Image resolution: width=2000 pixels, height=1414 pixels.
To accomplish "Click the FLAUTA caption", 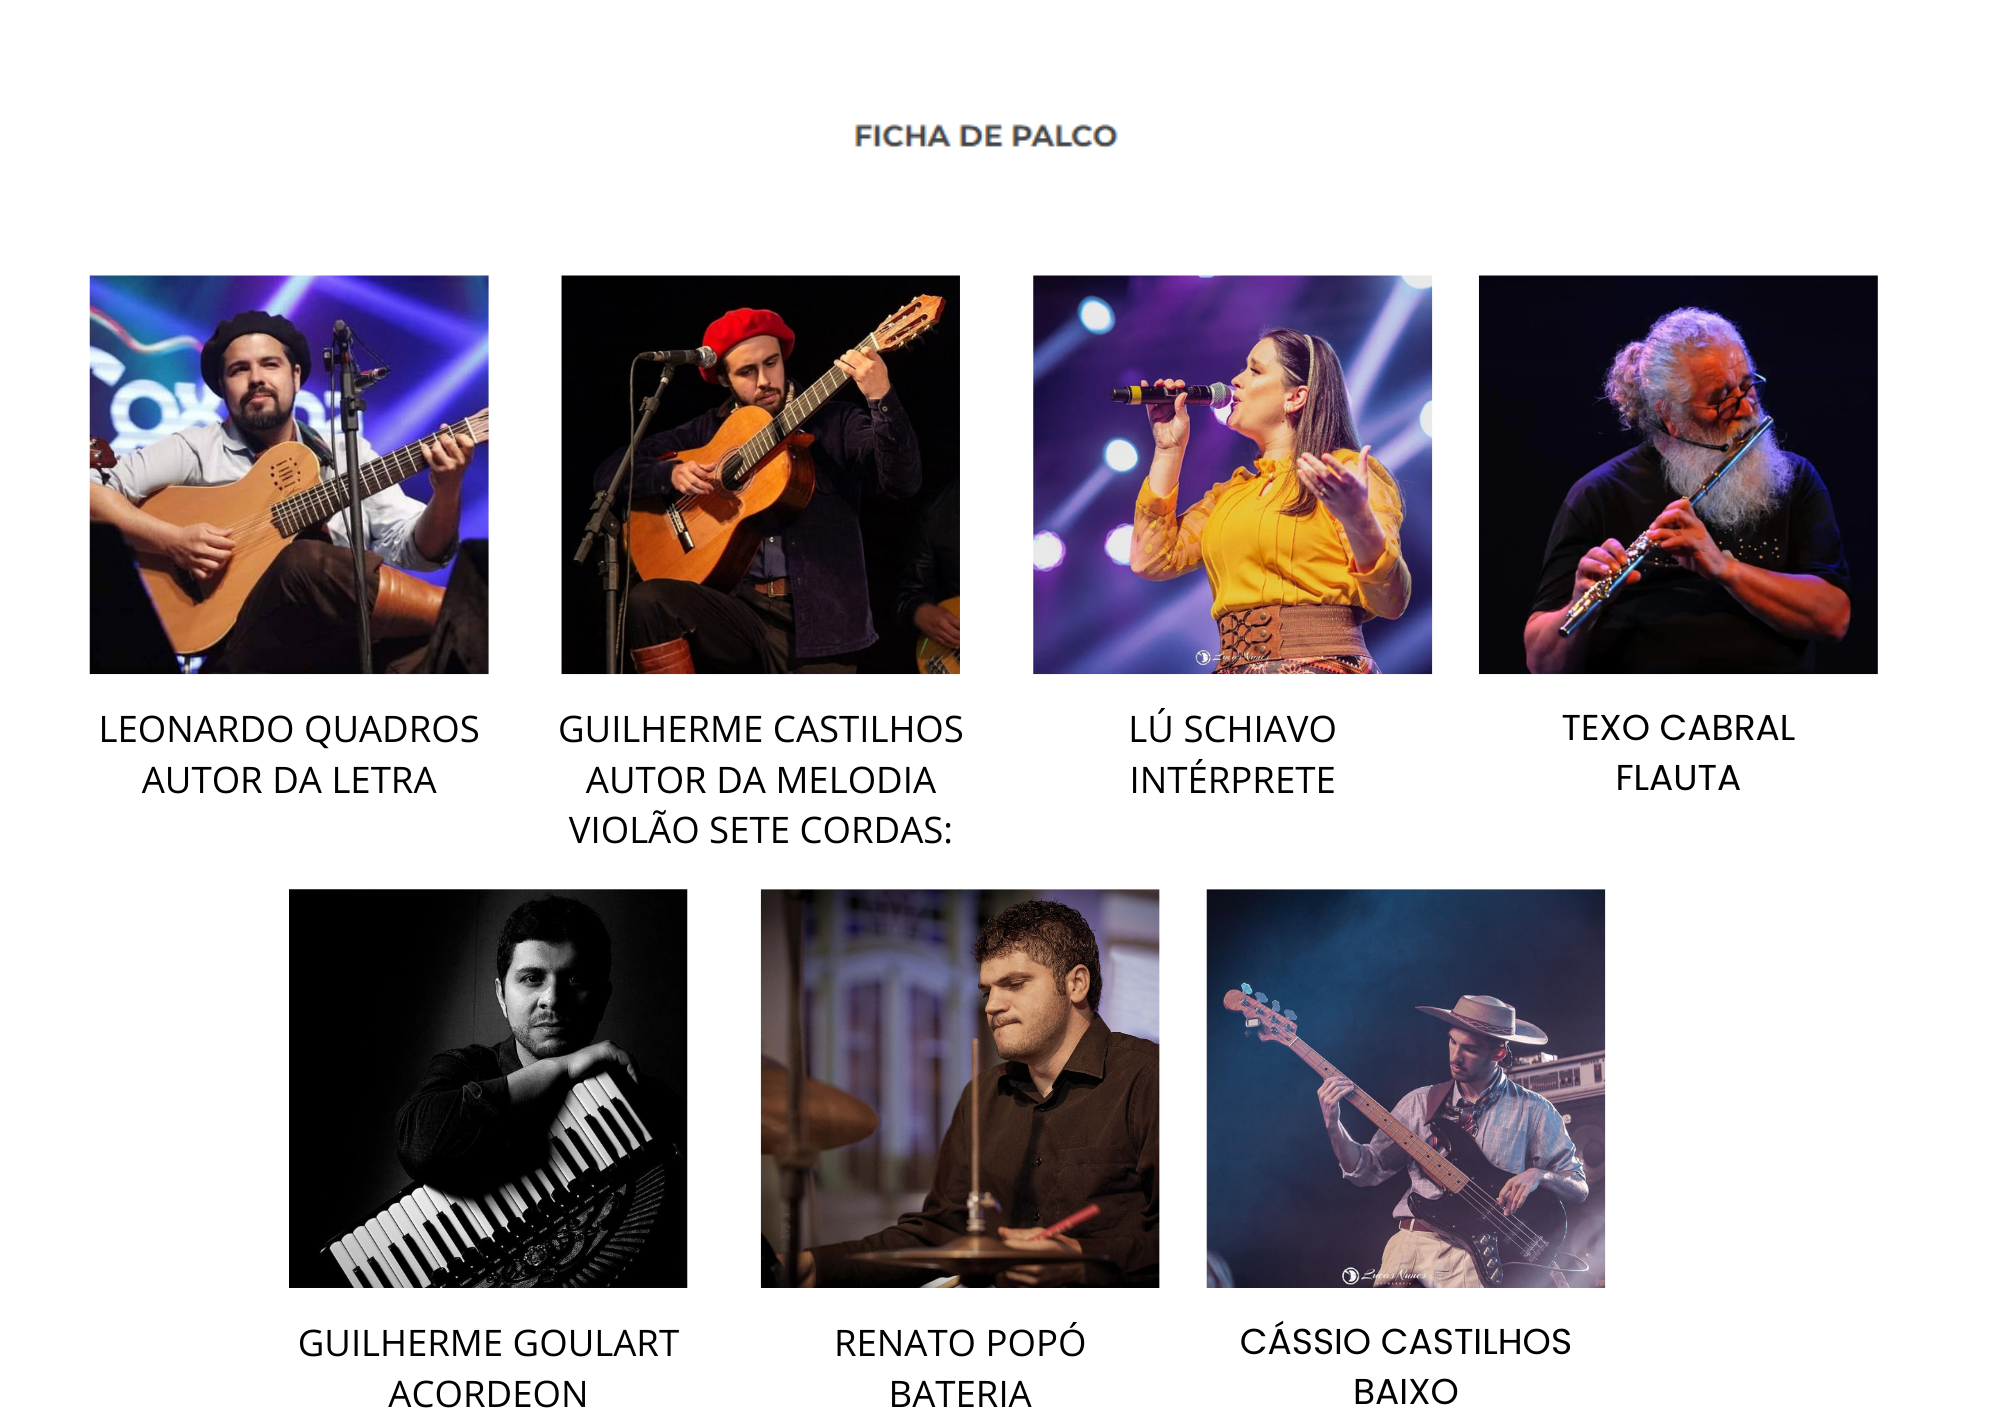I will tap(1678, 778).
